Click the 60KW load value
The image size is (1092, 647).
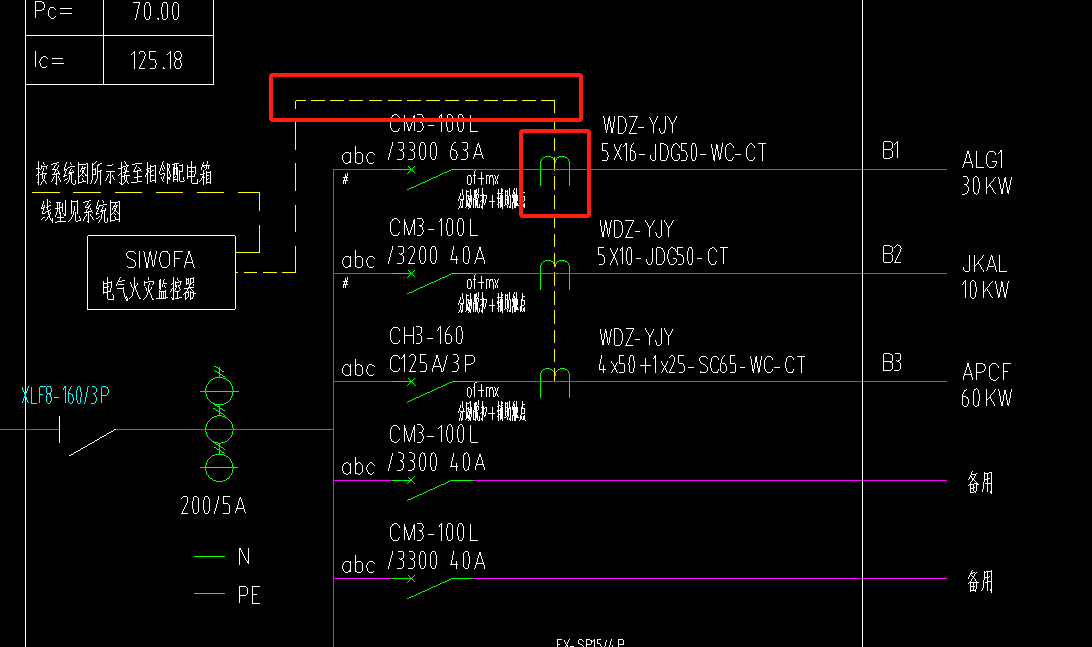coord(987,398)
